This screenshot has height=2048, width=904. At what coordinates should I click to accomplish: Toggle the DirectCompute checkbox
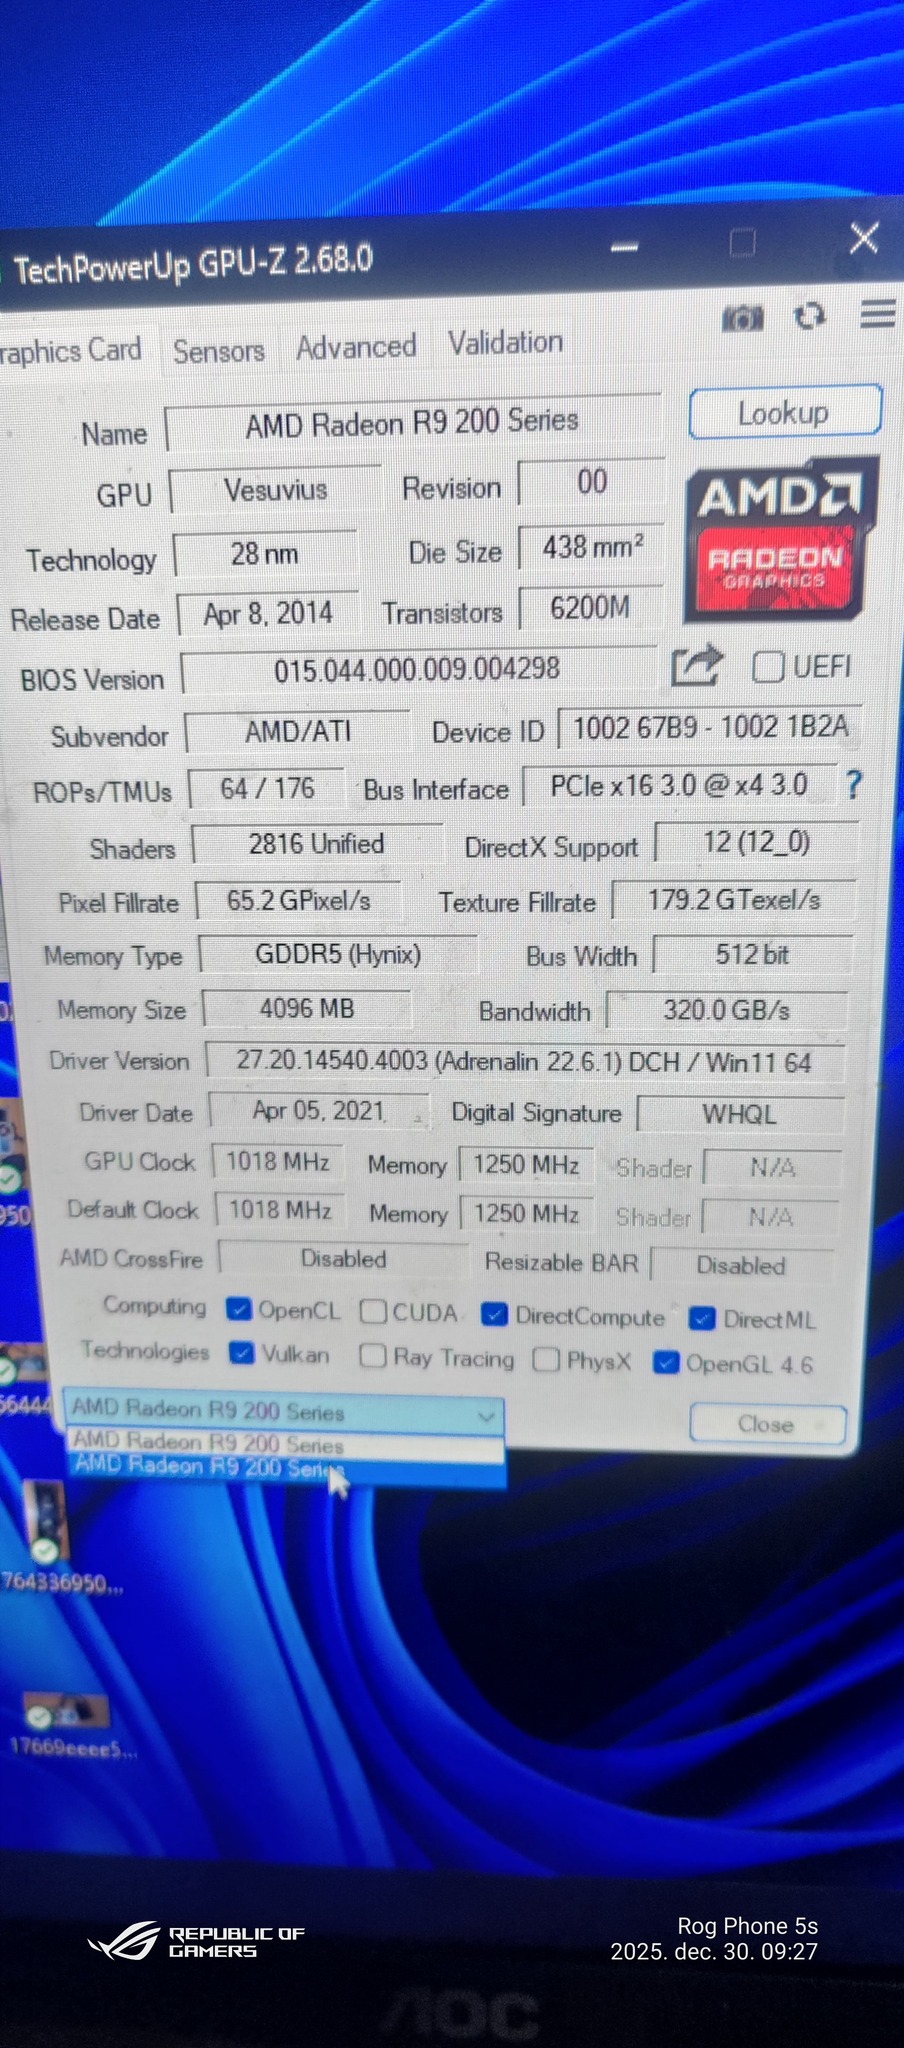tap(494, 1314)
